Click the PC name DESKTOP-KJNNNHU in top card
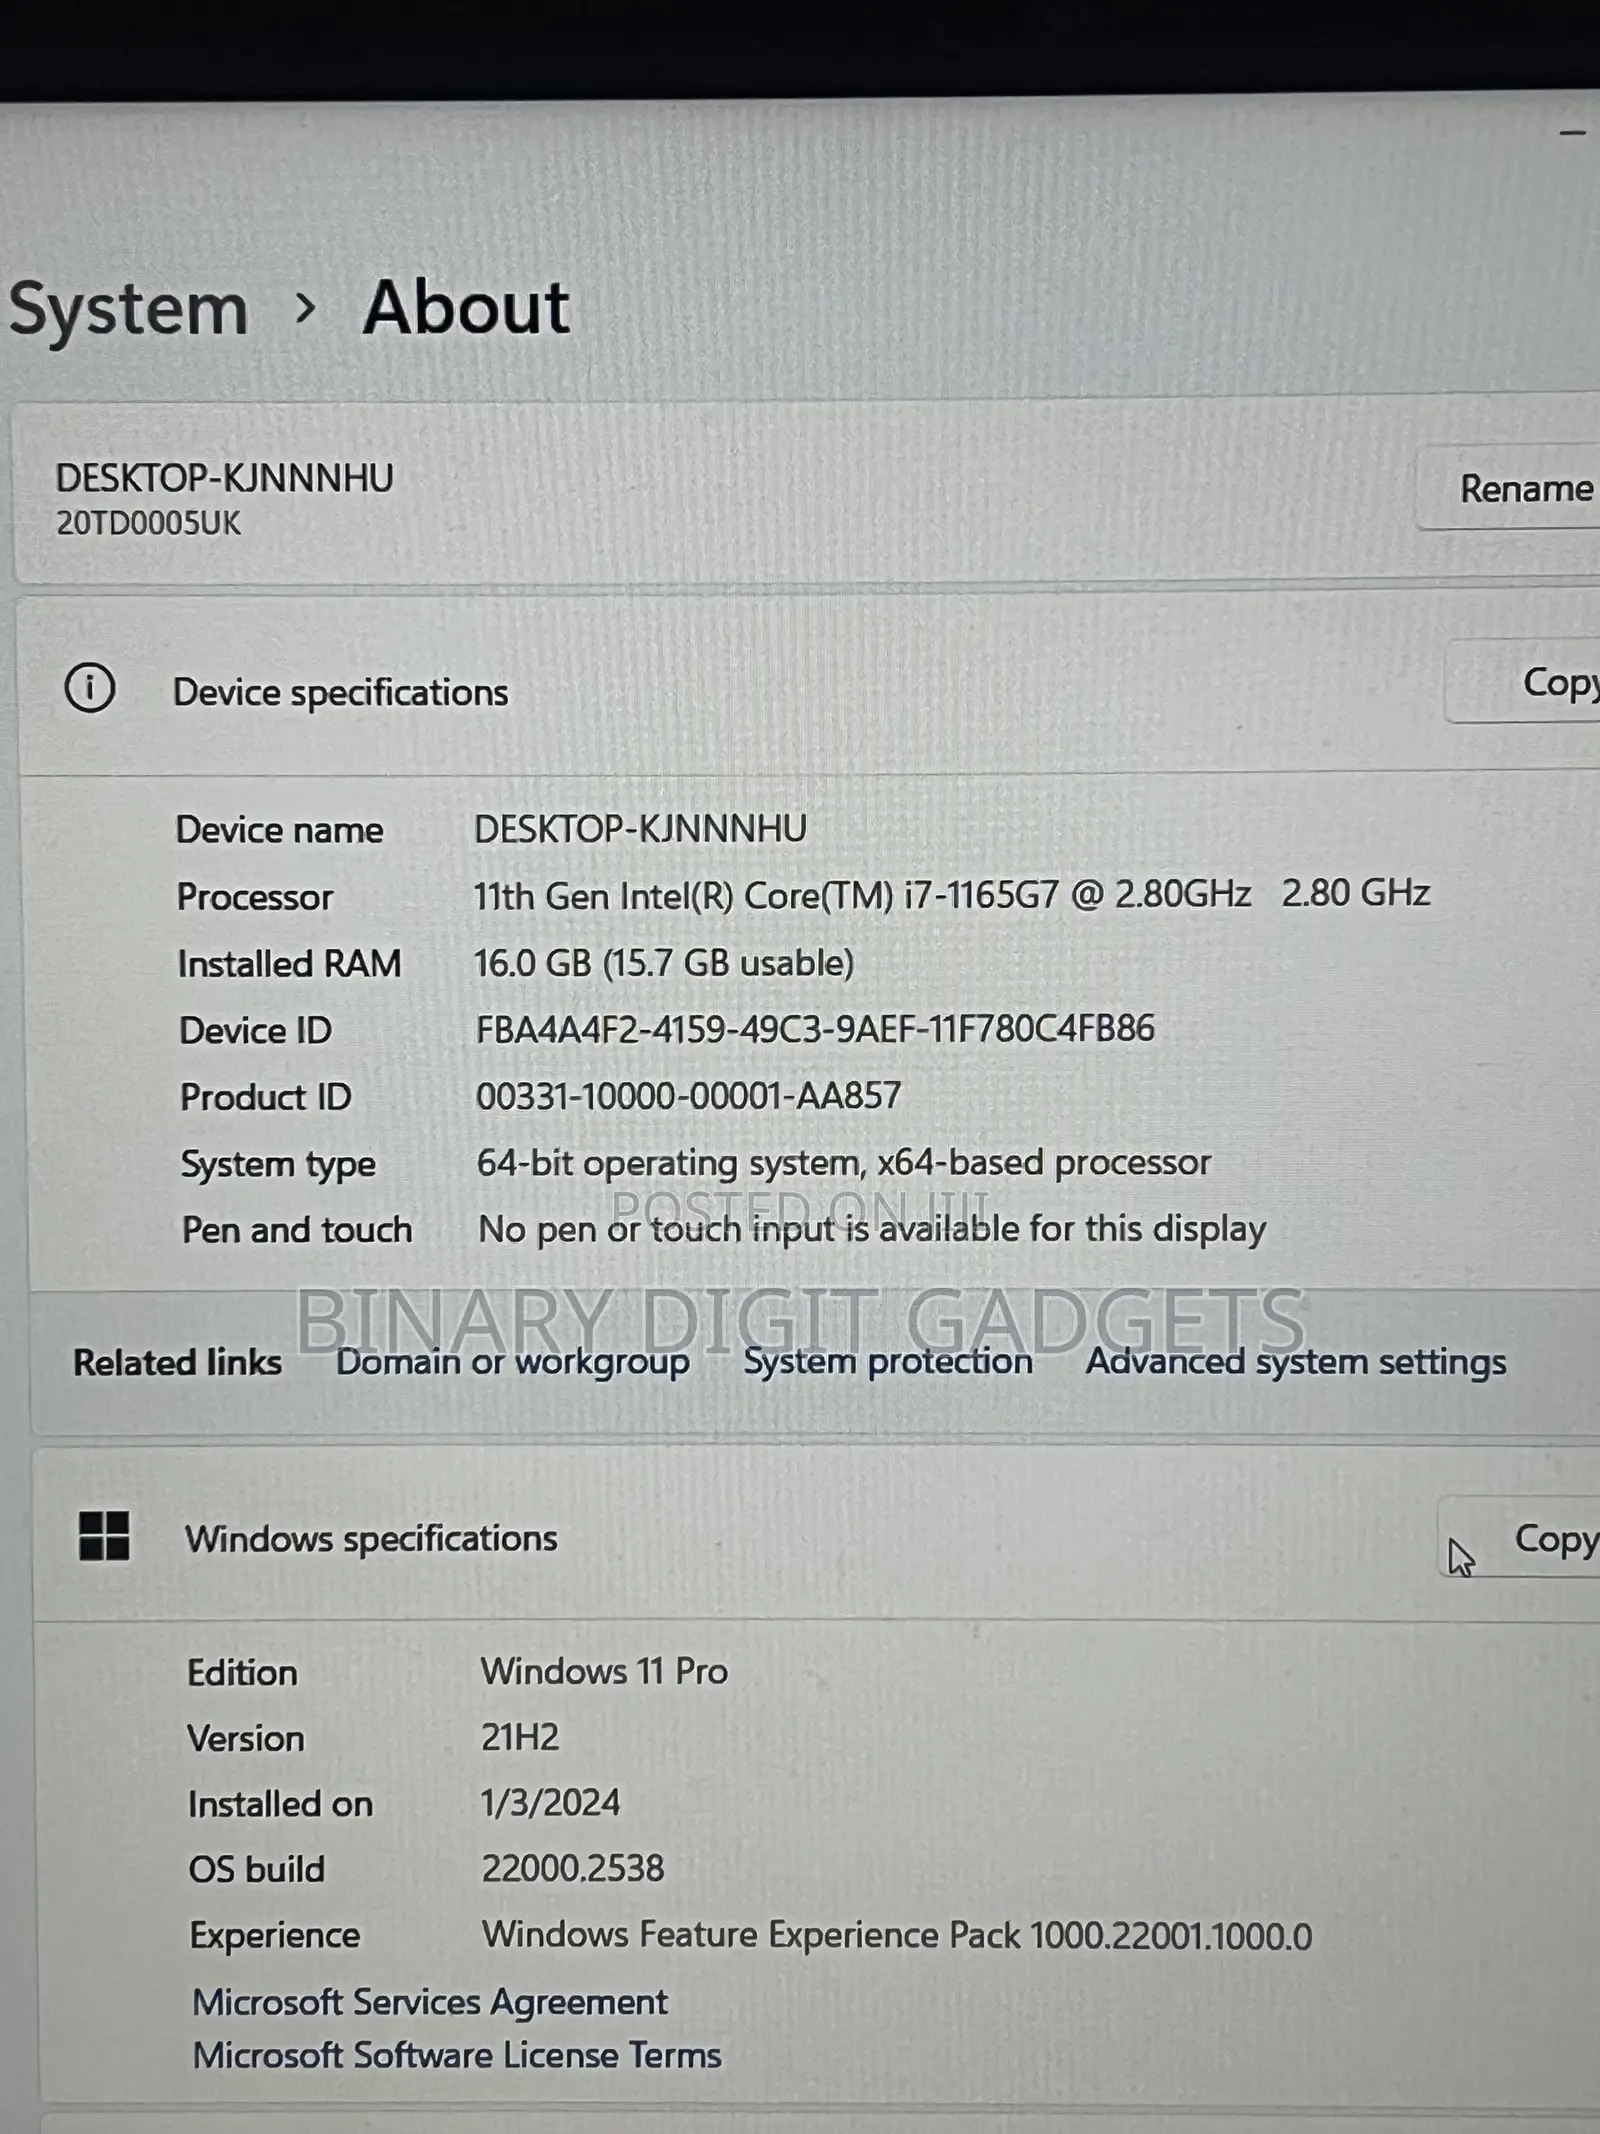1600x2134 pixels. (224, 478)
